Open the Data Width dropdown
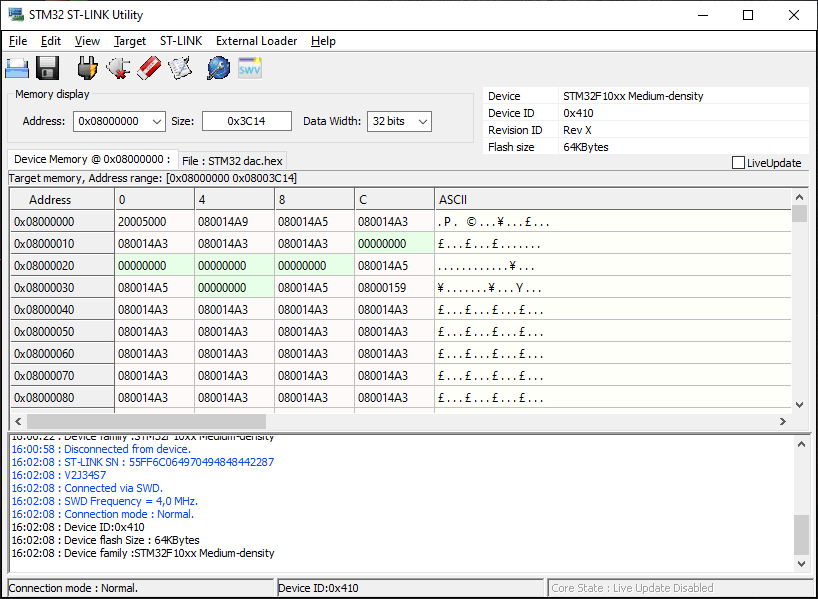 pos(399,122)
